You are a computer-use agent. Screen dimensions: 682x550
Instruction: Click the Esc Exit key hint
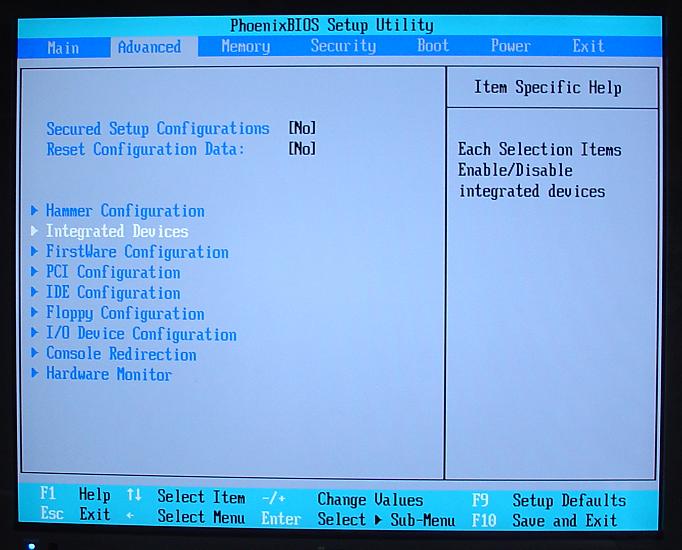pos(75,514)
